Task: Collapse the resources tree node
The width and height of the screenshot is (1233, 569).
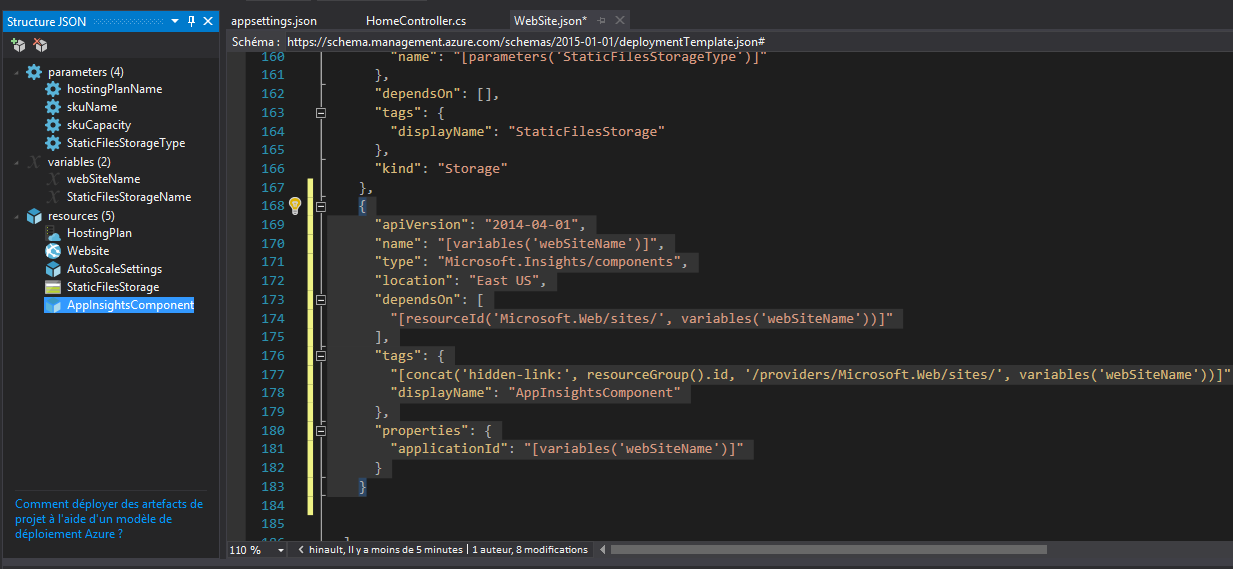Action: 17,216
